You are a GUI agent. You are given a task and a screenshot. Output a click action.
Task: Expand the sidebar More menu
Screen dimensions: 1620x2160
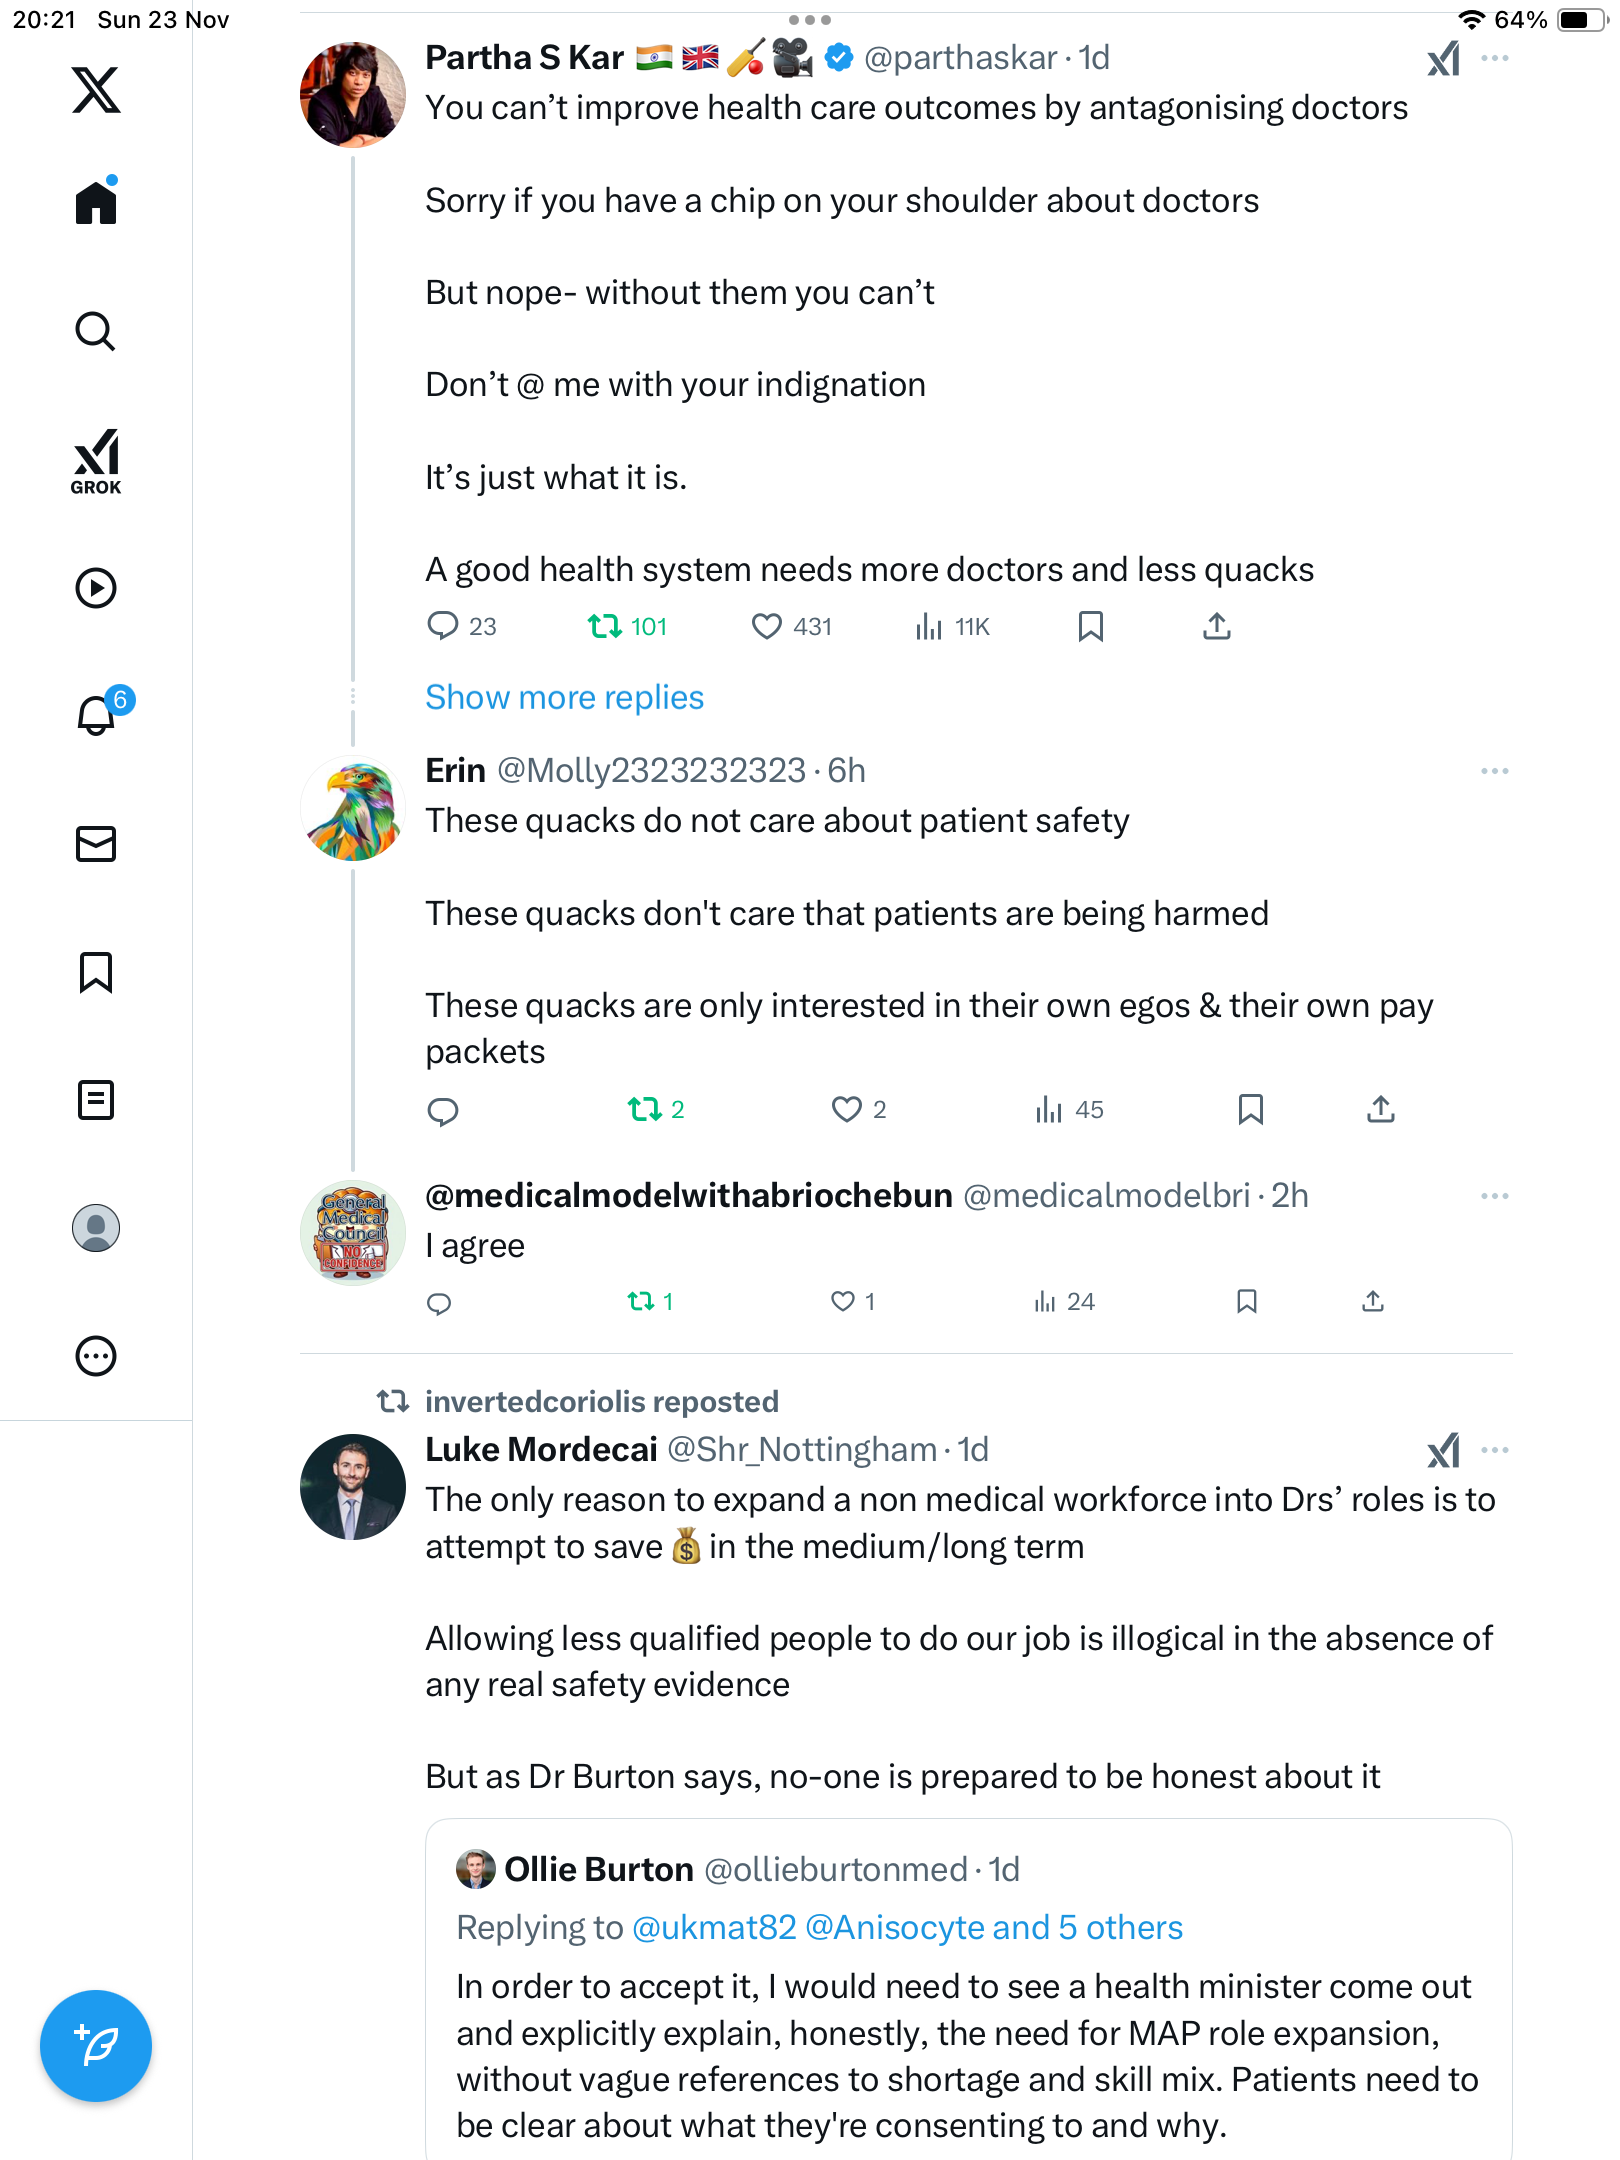(96, 1356)
